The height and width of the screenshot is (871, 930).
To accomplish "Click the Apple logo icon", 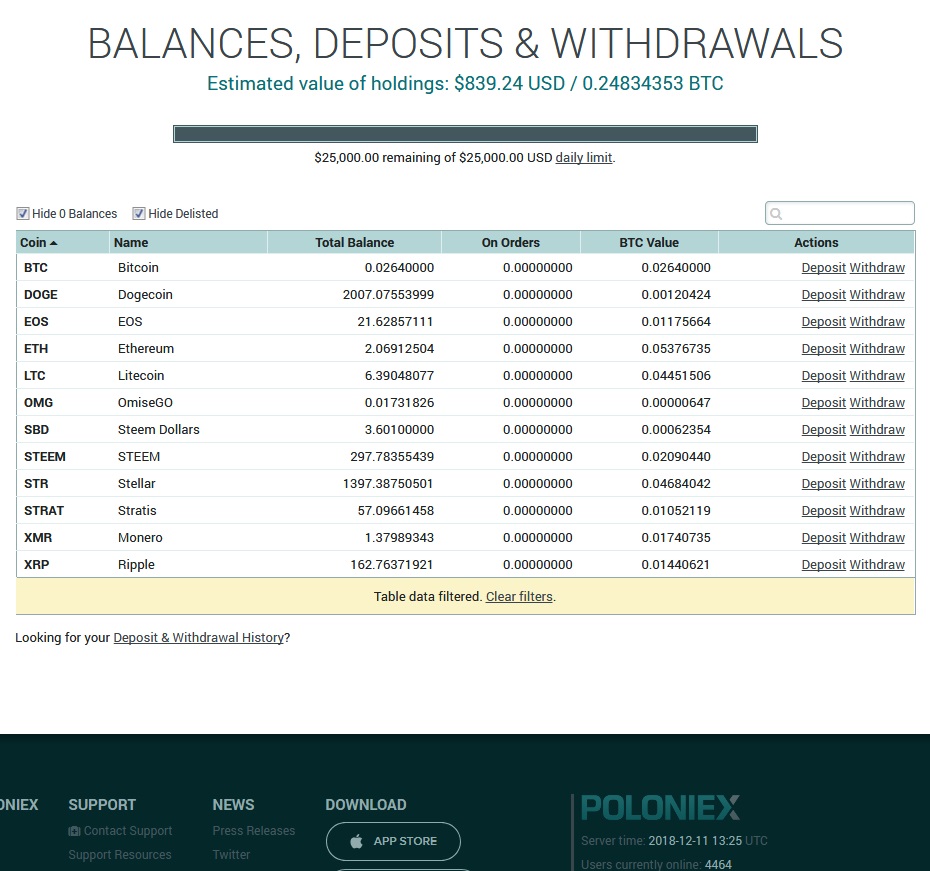I will point(356,841).
